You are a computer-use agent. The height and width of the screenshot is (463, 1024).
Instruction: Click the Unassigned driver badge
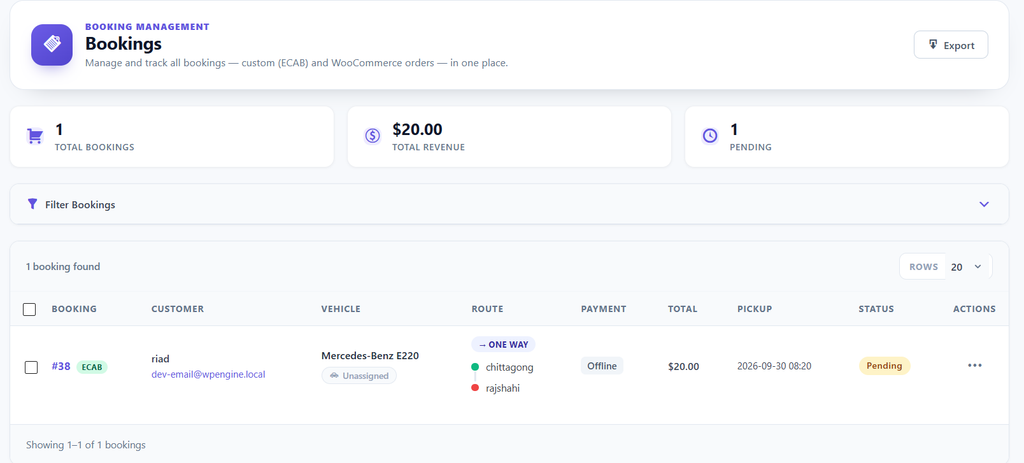(x=359, y=375)
